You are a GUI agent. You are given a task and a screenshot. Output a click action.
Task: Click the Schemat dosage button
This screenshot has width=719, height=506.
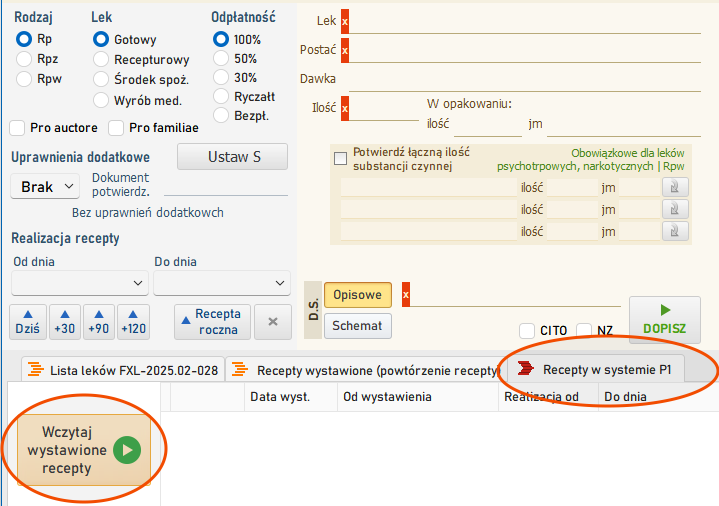358,326
